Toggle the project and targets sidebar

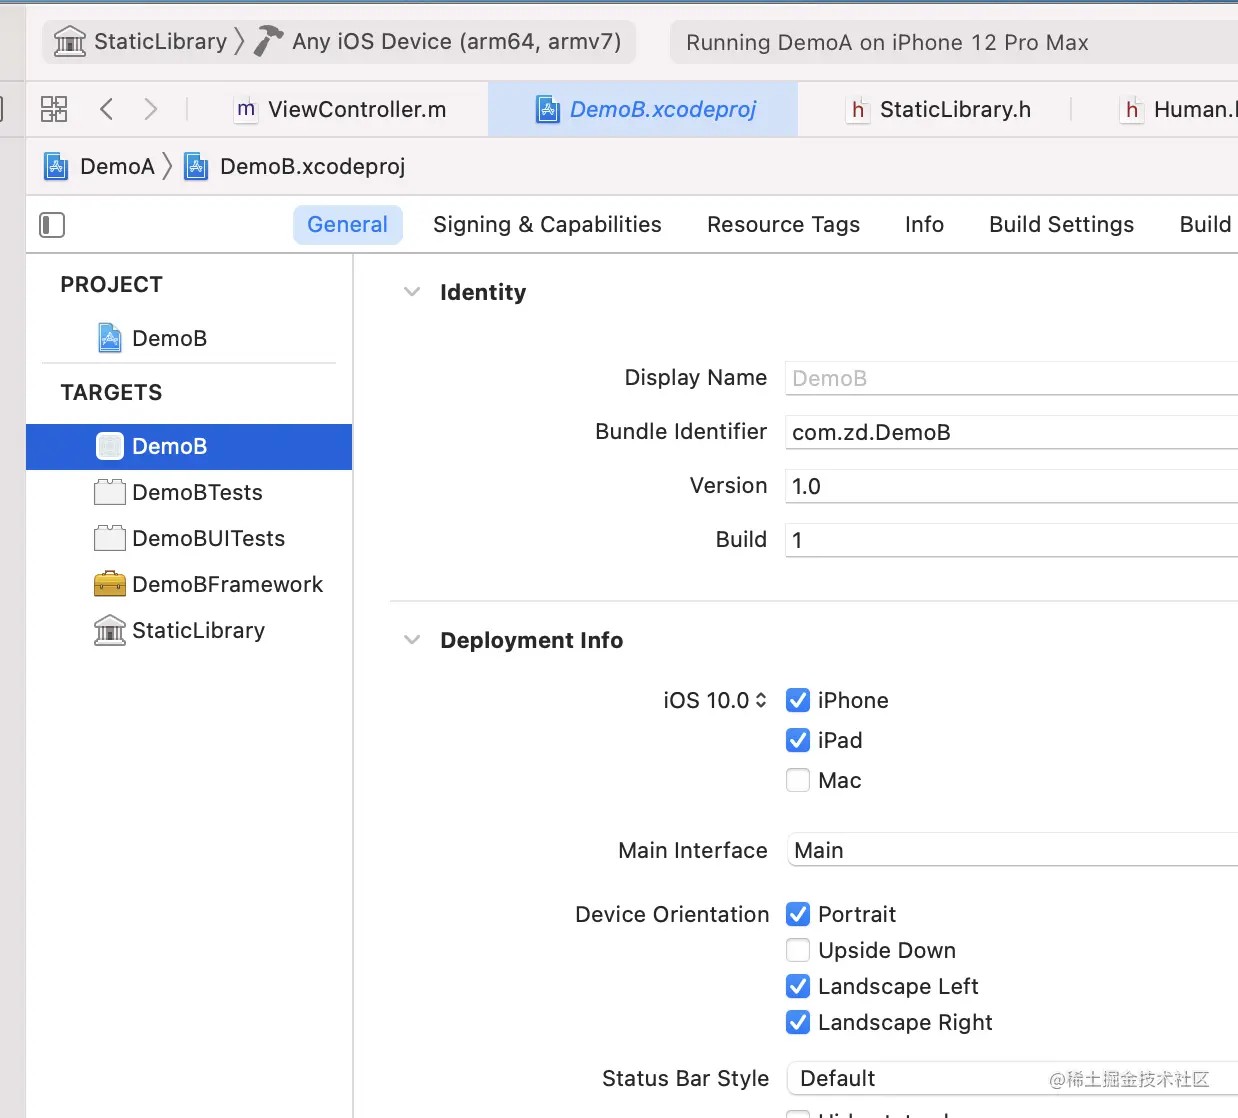click(52, 225)
